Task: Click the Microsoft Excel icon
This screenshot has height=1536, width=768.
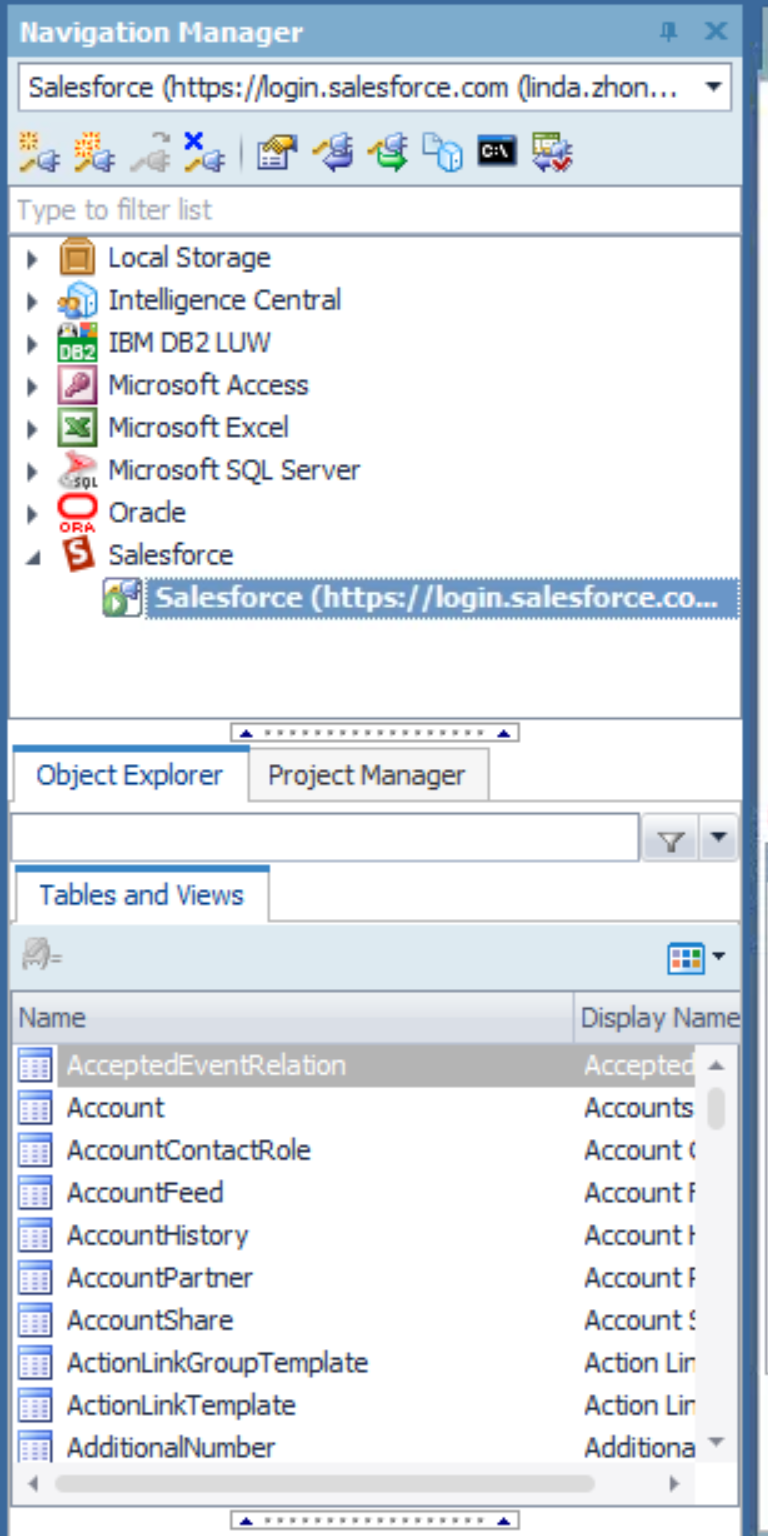Action: point(77,428)
